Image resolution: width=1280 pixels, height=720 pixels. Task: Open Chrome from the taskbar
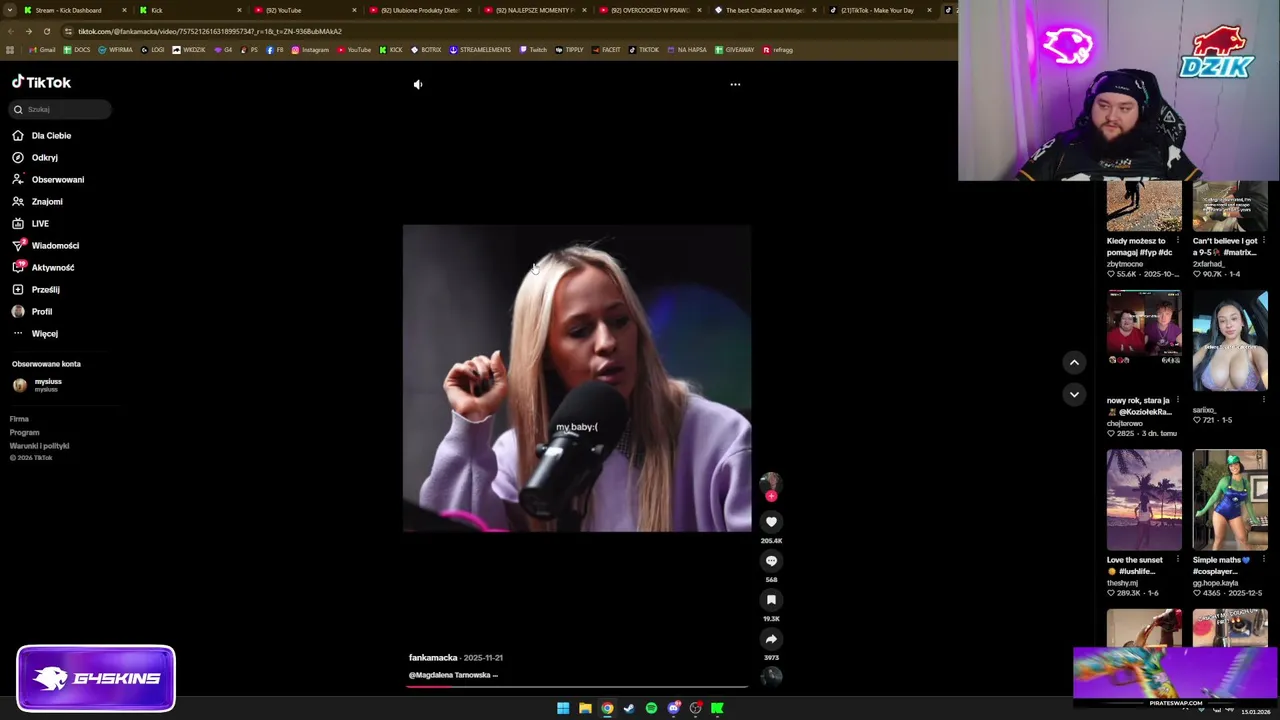pos(607,708)
